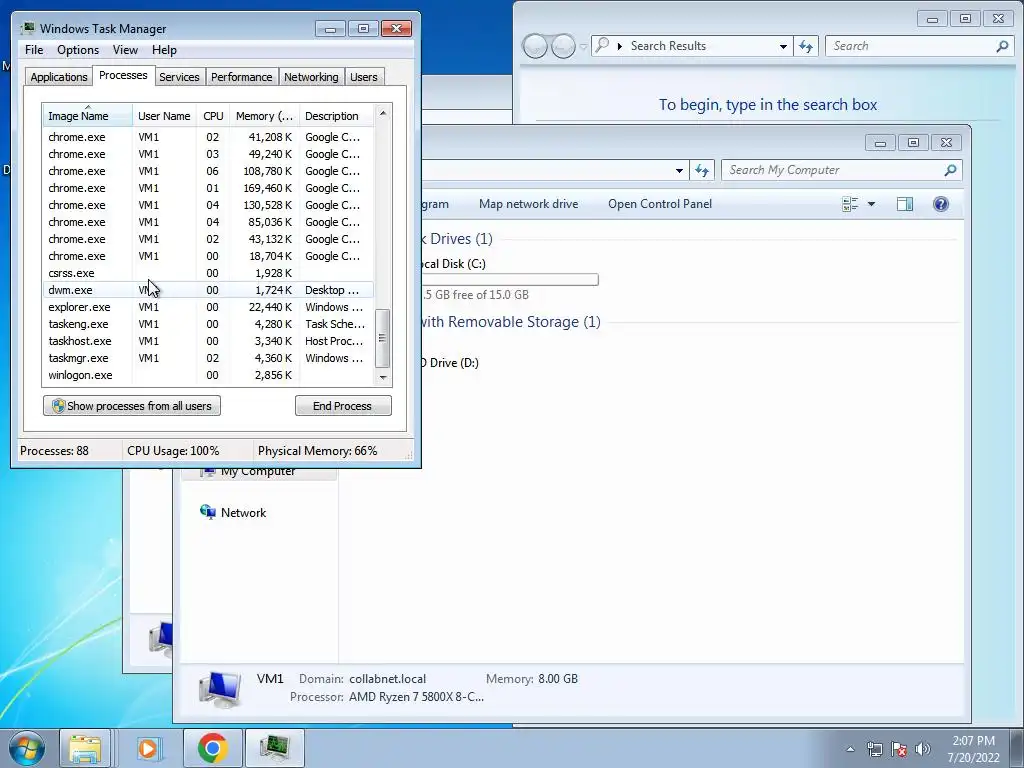Open the File menu in Task Manager
Screen dimensions: 1024x768
click(34, 50)
